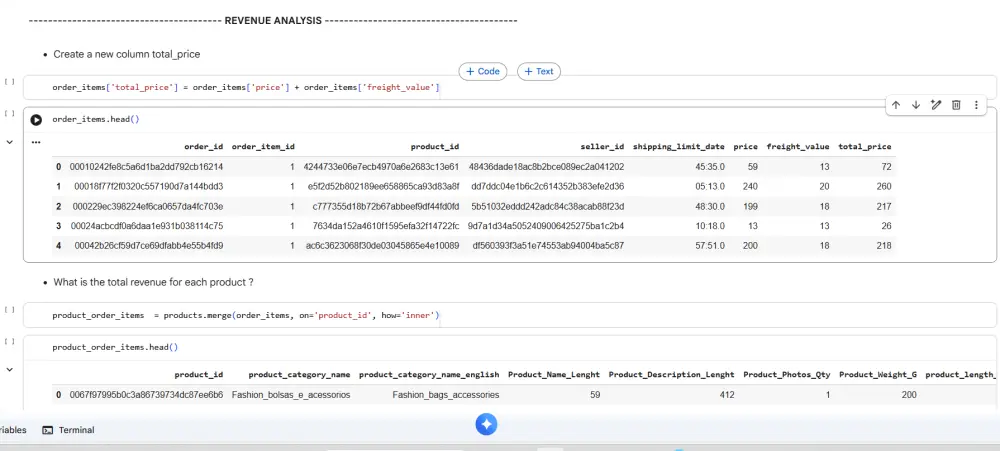Screen dimensions: 1000x451
Task: Click the Product_Photos_Qty column header
Action: pyautogui.click(x=787, y=375)
